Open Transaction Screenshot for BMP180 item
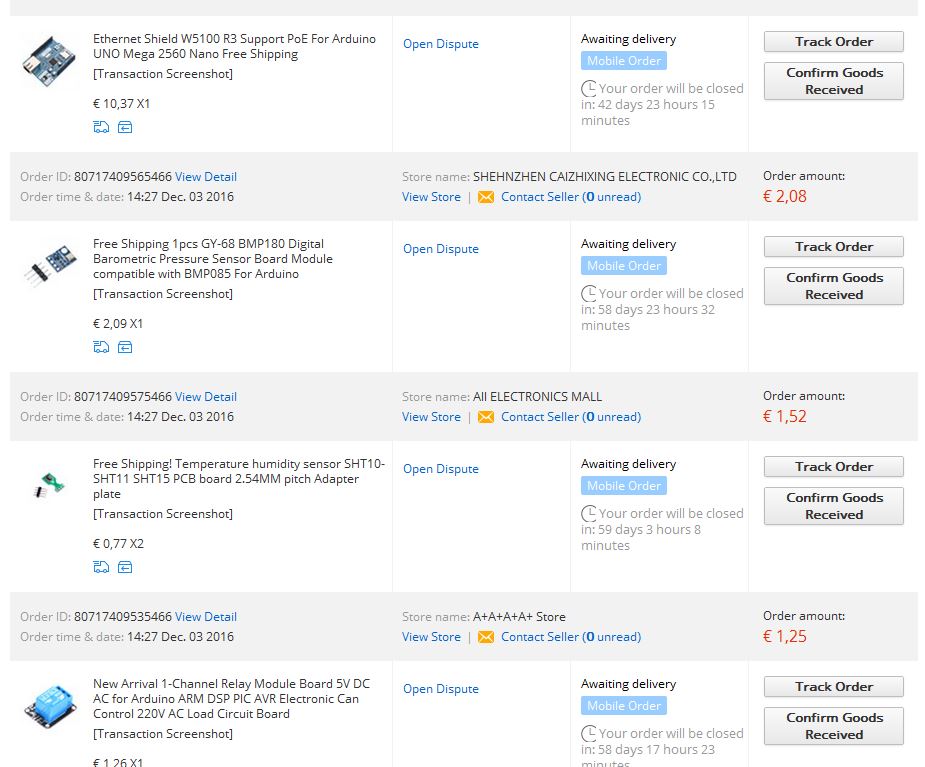The image size is (925, 767). (x=163, y=294)
